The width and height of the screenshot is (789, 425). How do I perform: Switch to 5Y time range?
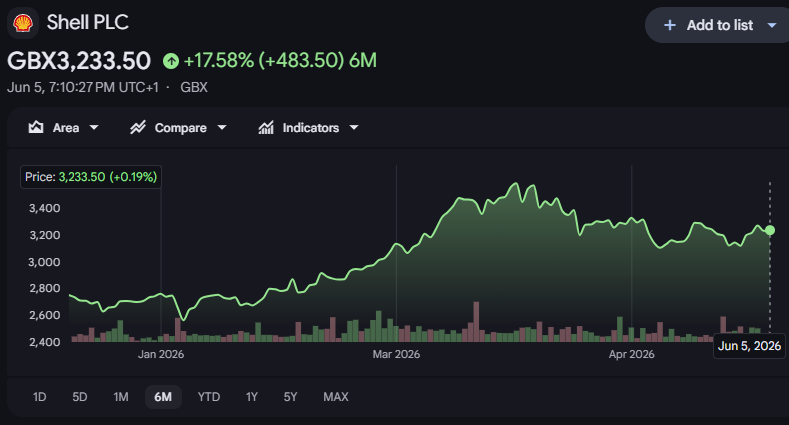click(290, 397)
